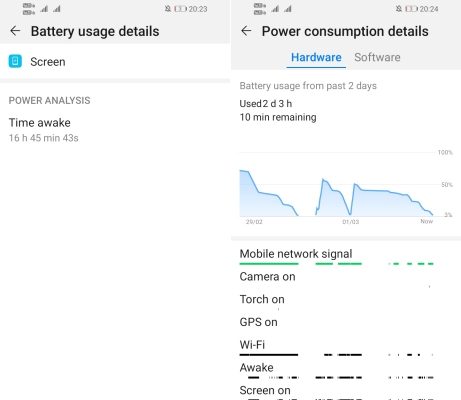Tap the Mobile network signal timeline bar
461x400 pixels.
pyautogui.click(x=337, y=264)
